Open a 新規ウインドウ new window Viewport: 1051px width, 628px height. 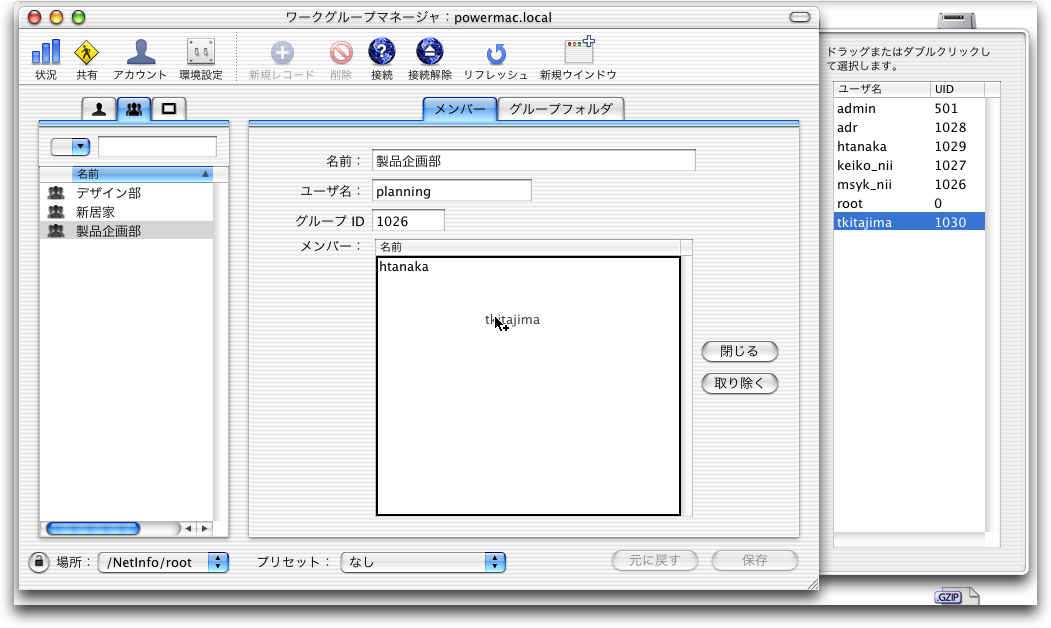(x=578, y=53)
